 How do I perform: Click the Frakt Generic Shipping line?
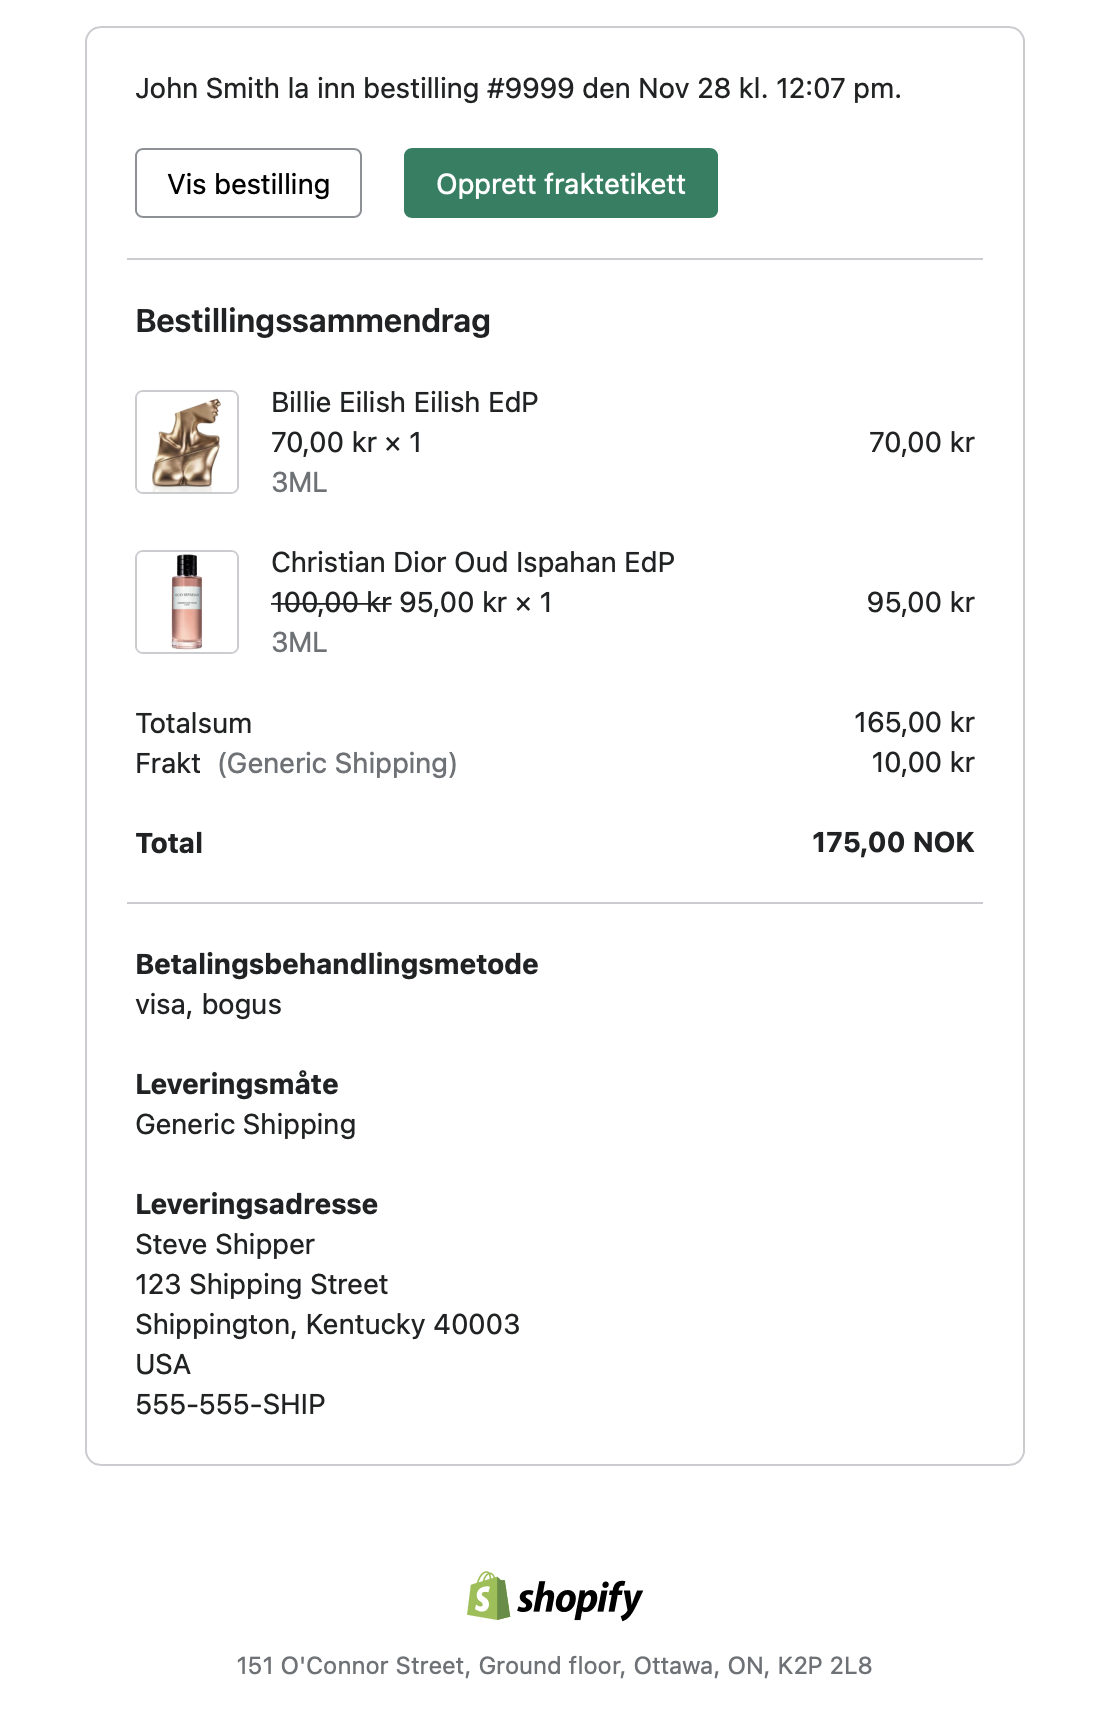tap(296, 763)
